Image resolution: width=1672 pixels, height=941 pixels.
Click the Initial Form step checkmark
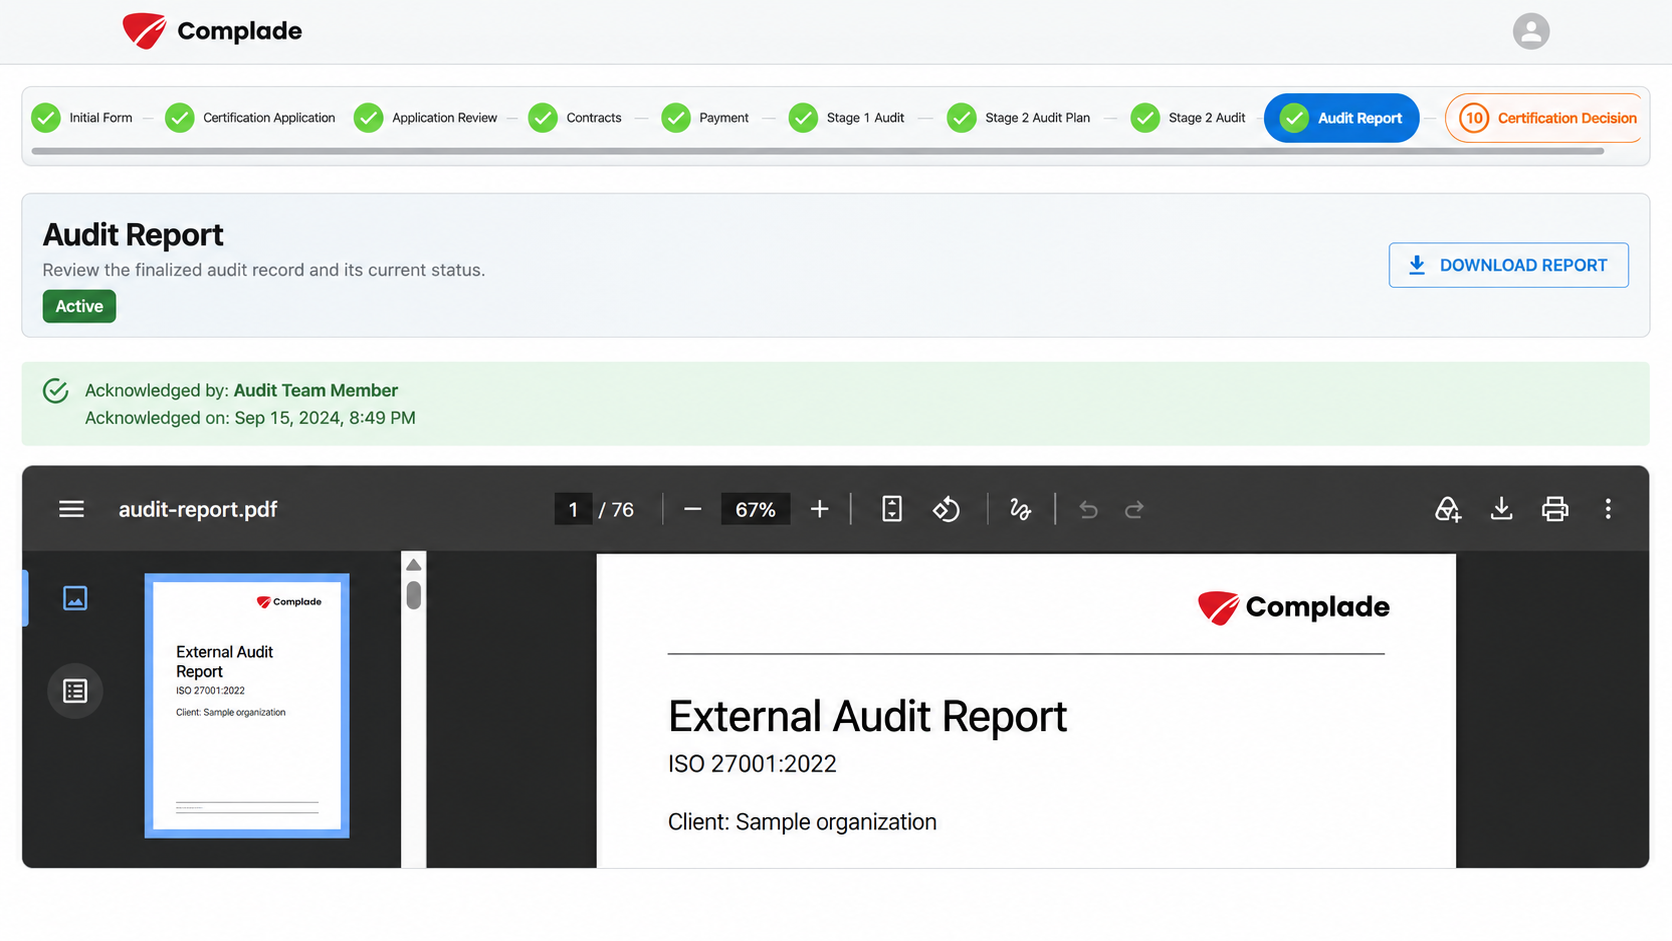click(x=46, y=118)
